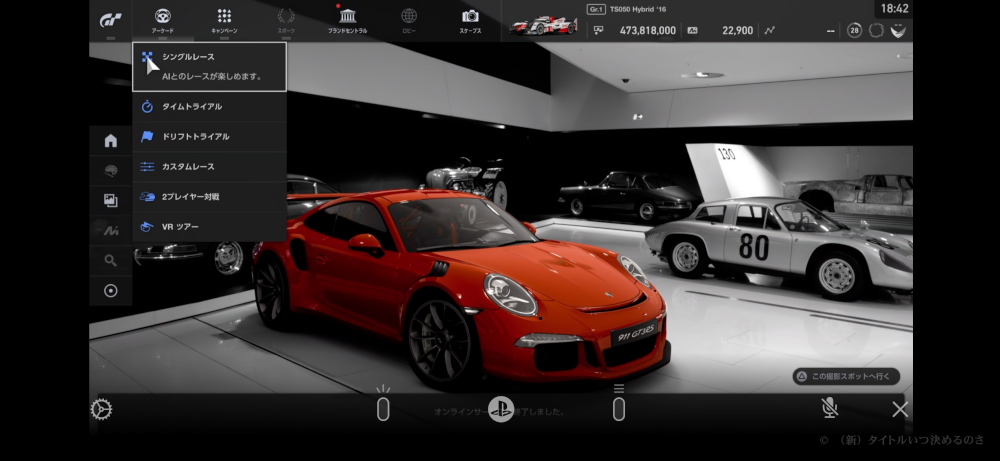The image size is (1000, 461).
Task: Open the Remote Play settings gear icon
Action: coord(101,409)
